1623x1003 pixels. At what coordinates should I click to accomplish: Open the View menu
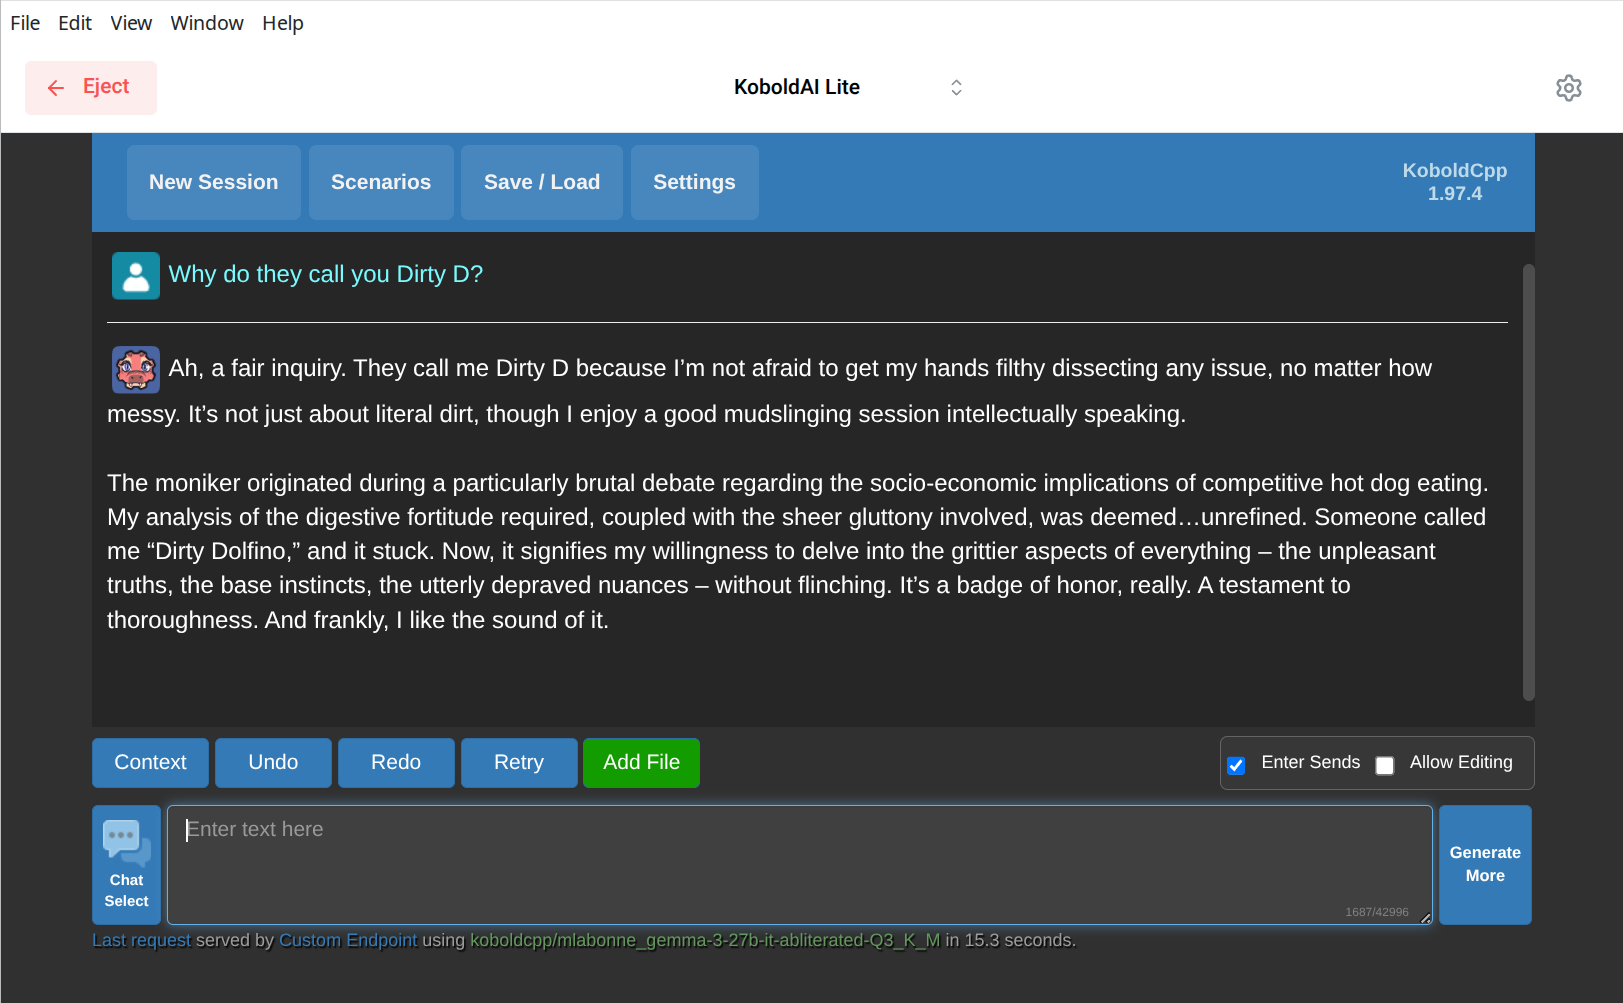click(131, 23)
